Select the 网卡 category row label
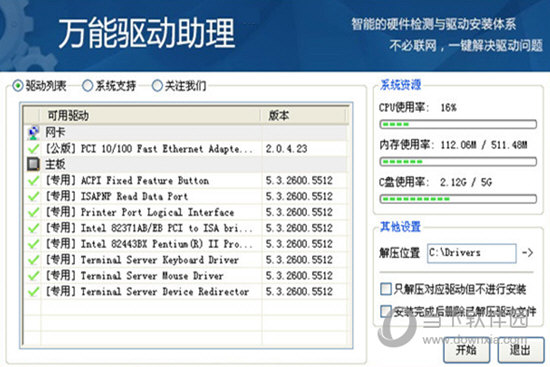 point(55,132)
